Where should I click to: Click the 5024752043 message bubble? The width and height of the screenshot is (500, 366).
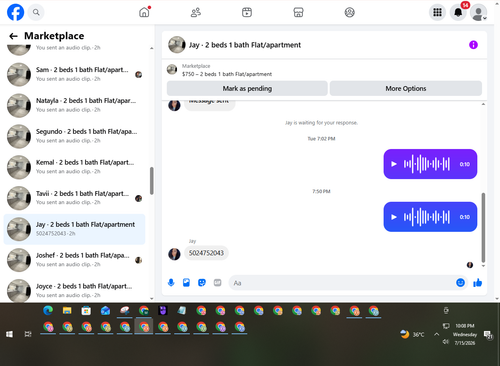click(206, 253)
